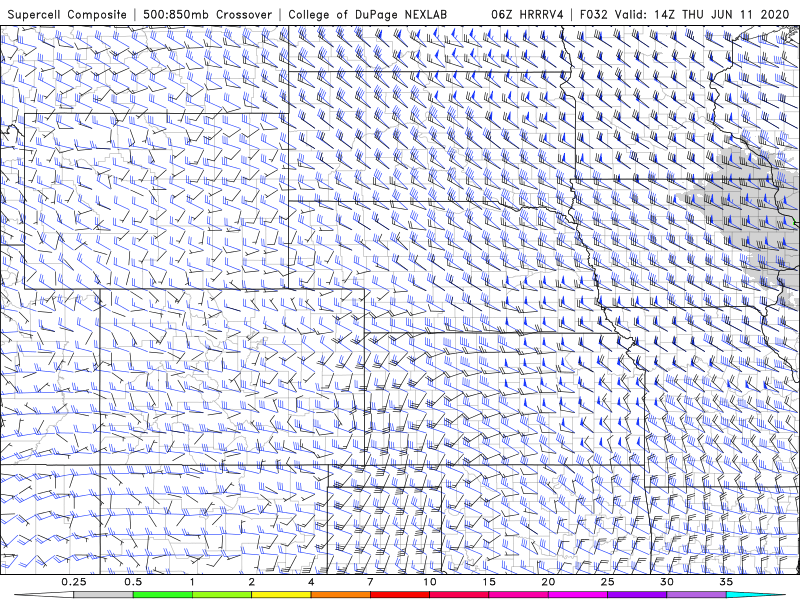Select the magenta 20–25 legend swatch
800x600 pixels.
pyautogui.click(x=578, y=595)
